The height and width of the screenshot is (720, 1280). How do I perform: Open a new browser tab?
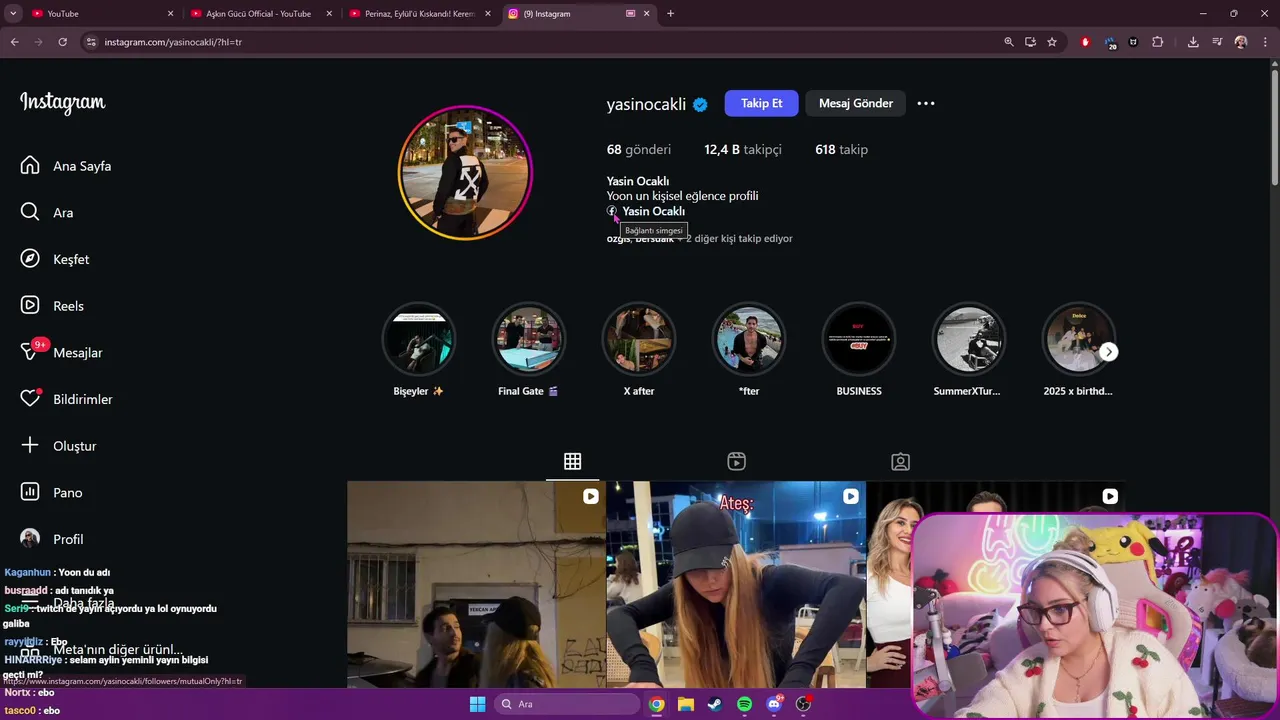tap(670, 14)
